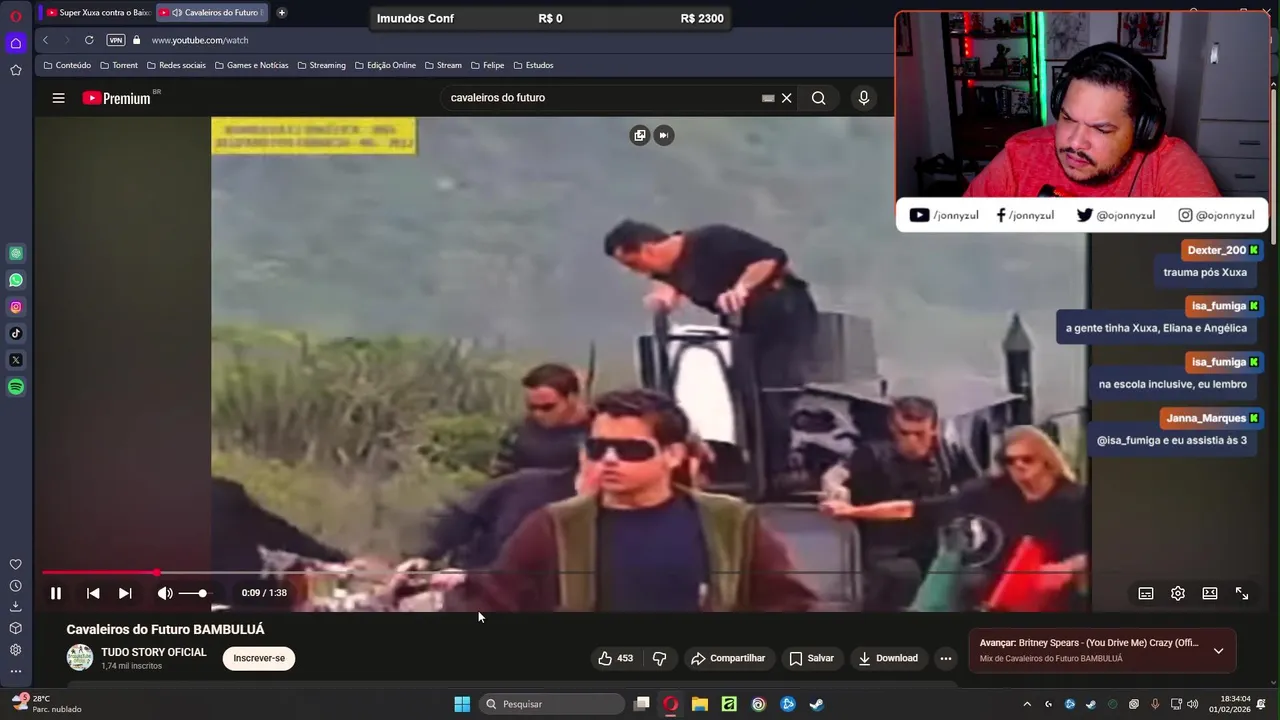Go back in browser history
1280x720 pixels.
pyautogui.click(x=45, y=40)
